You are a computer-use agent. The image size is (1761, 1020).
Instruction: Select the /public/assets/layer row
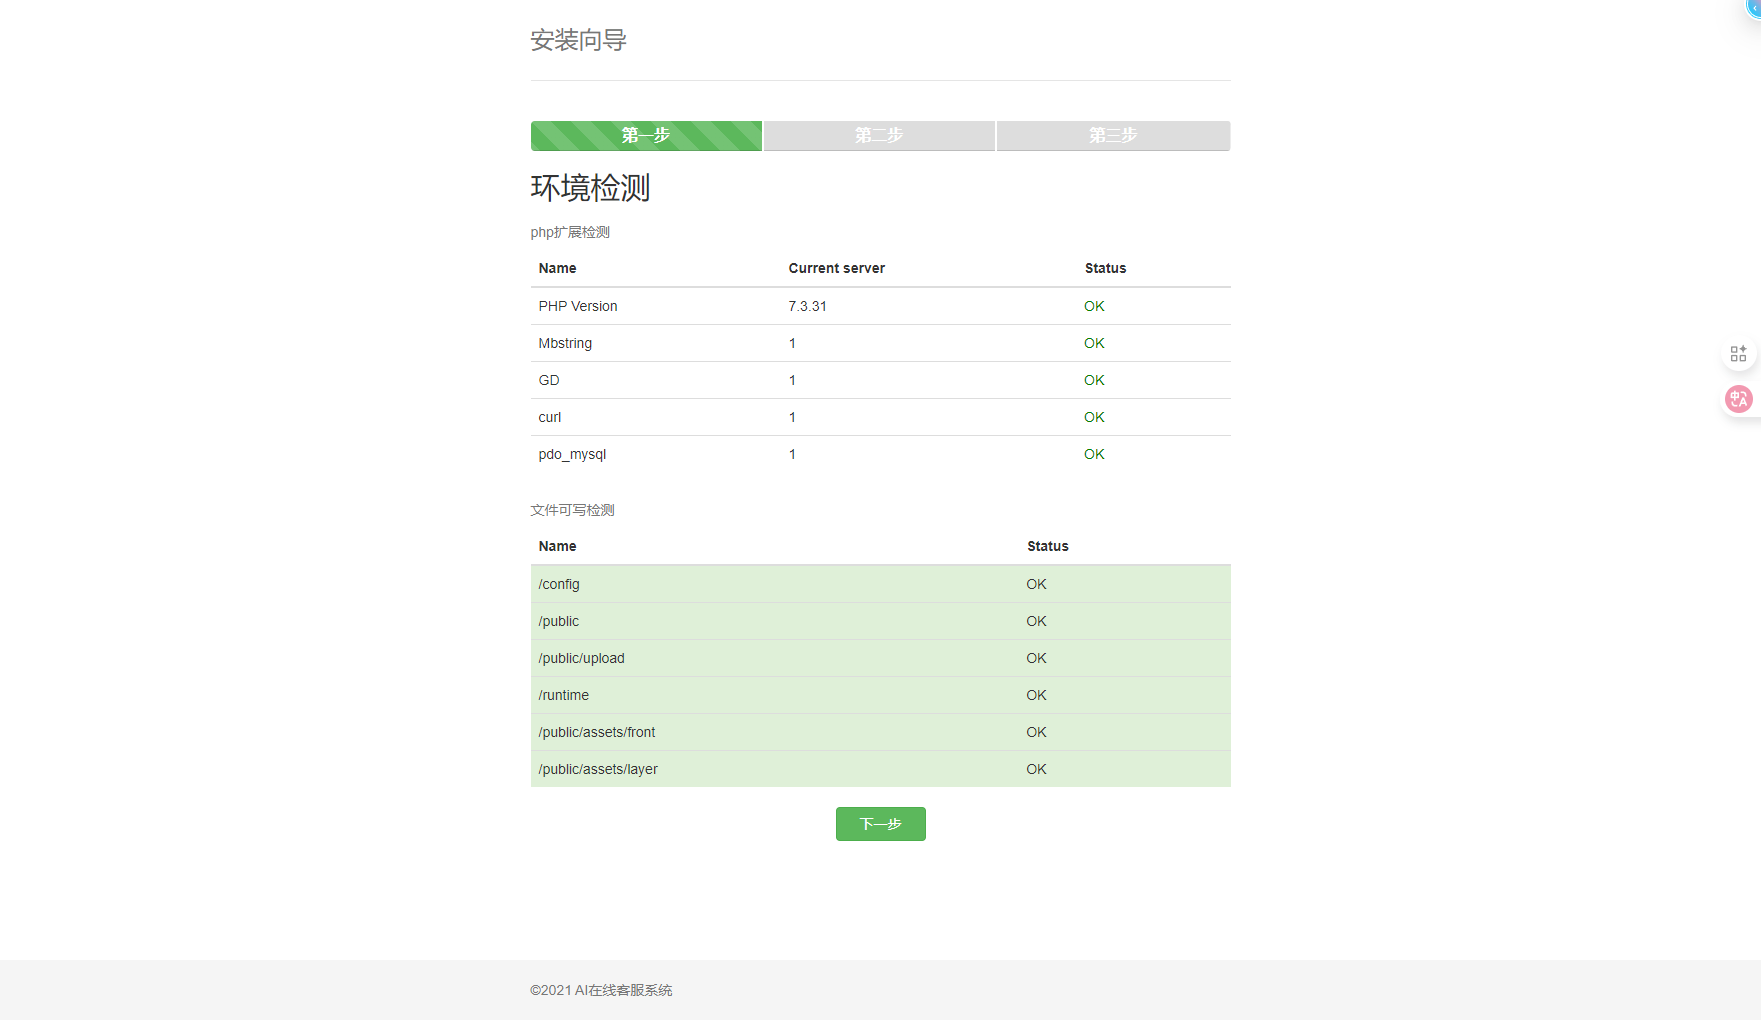[x=880, y=769]
